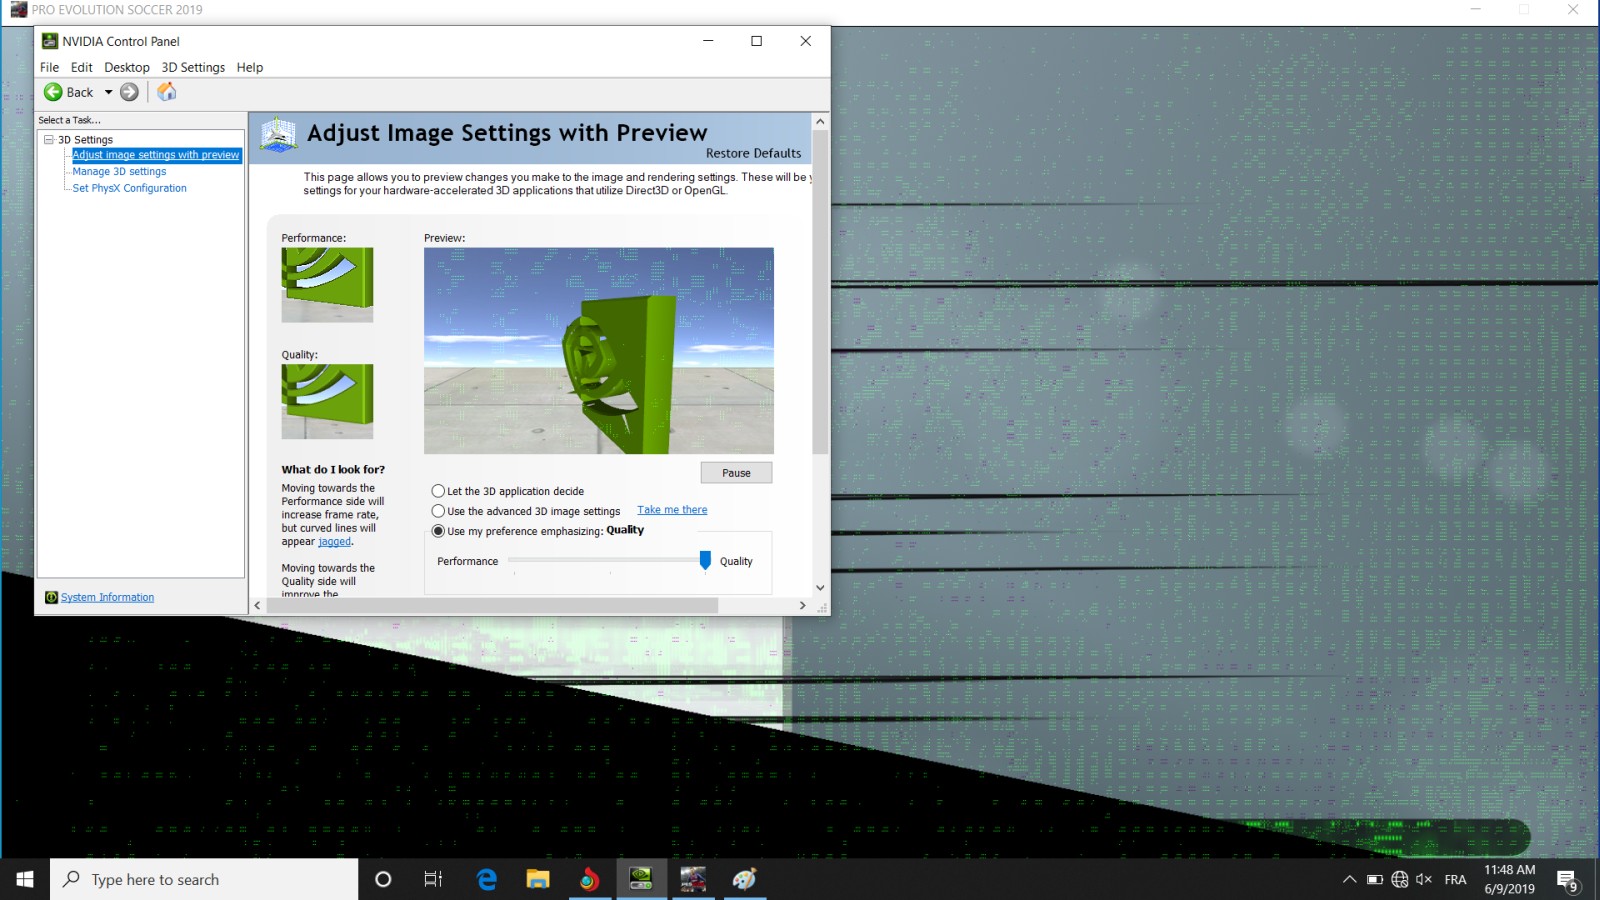1600x900 pixels.
Task: Go to the Home icon in toolbar
Action: [x=167, y=92]
